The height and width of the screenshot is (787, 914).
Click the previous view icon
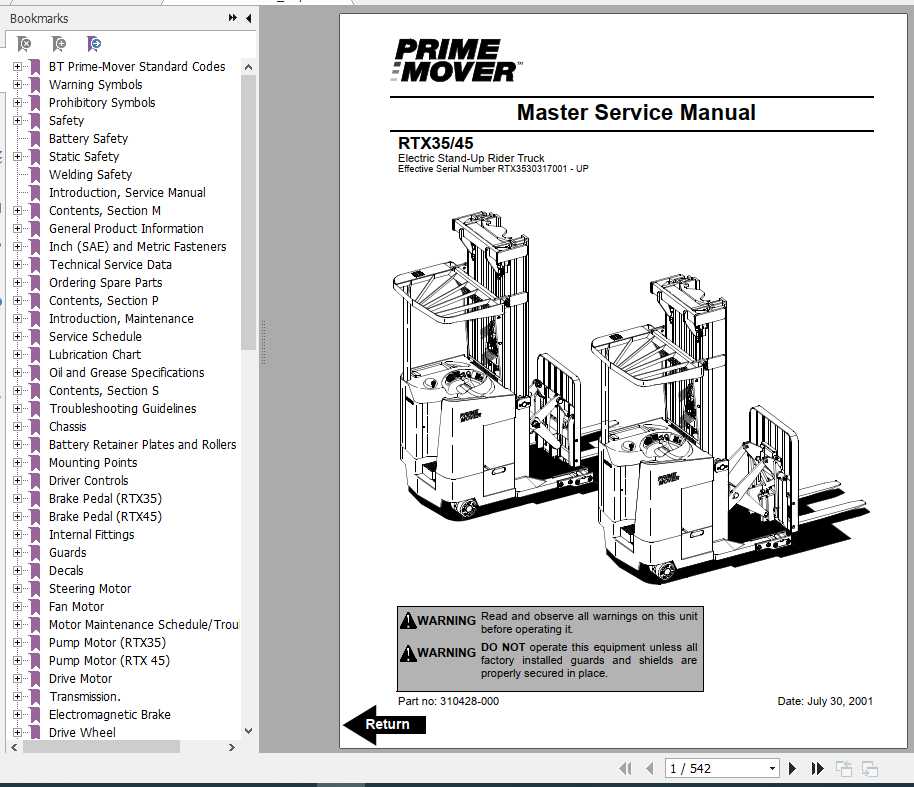(x=843, y=768)
